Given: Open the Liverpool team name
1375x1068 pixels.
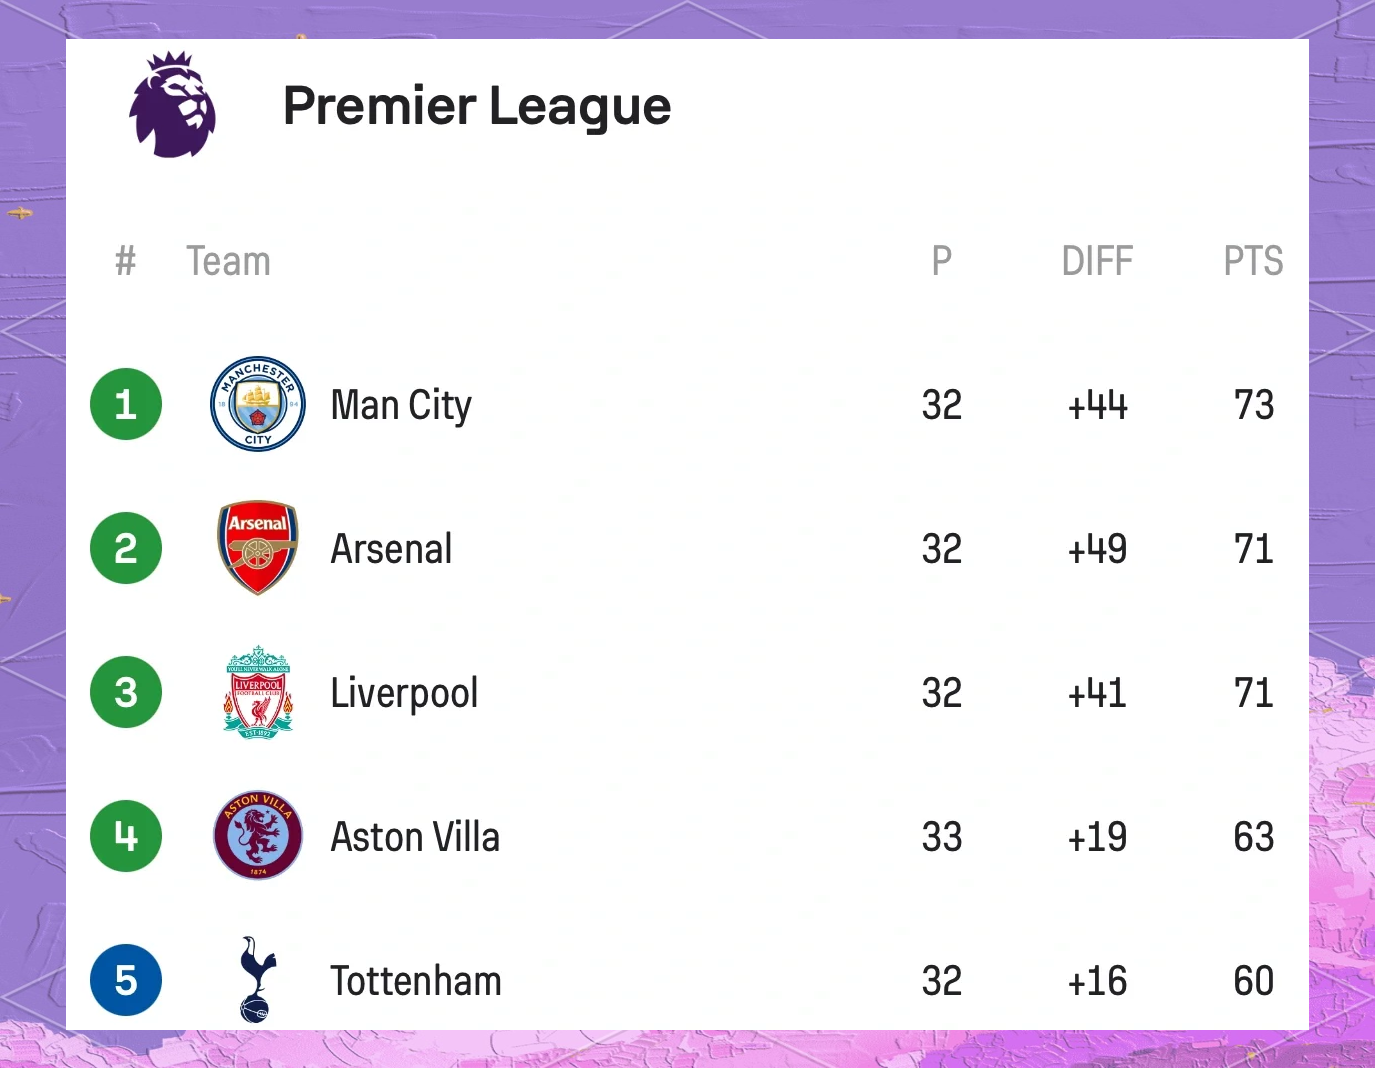Looking at the screenshot, I should pyautogui.click(x=404, y=694).
